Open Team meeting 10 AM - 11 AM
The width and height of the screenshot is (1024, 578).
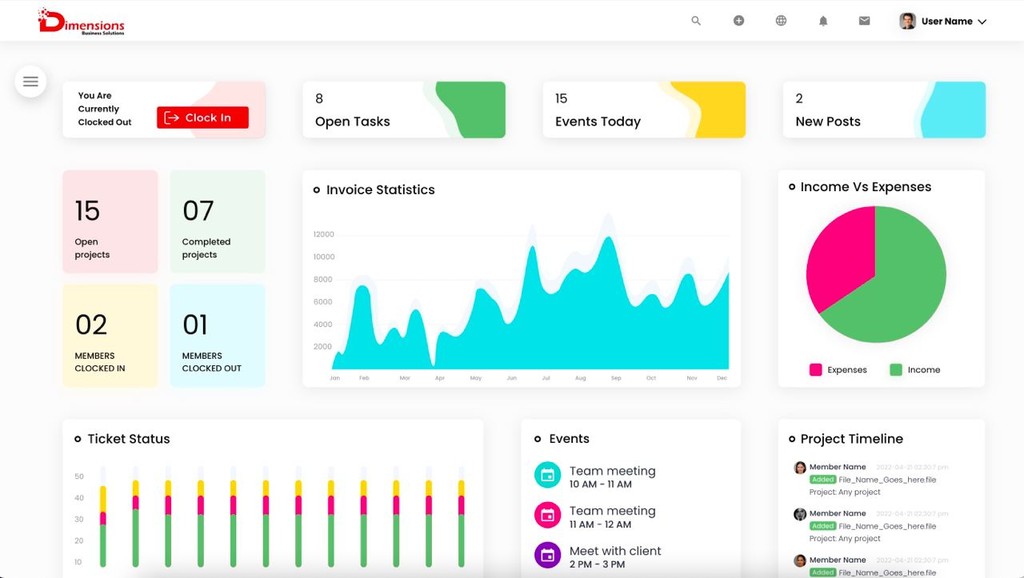point(612,477)
